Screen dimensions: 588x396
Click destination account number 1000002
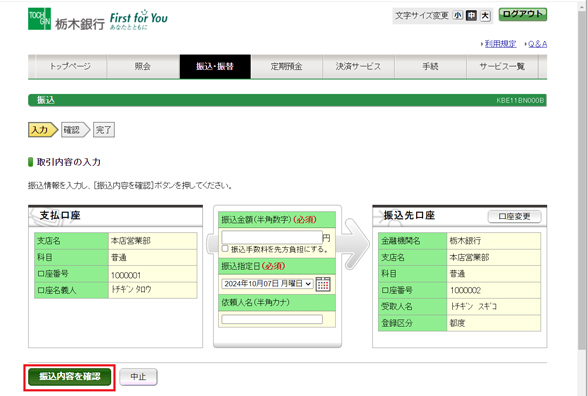pyautogui.click(x=465, y=290)
